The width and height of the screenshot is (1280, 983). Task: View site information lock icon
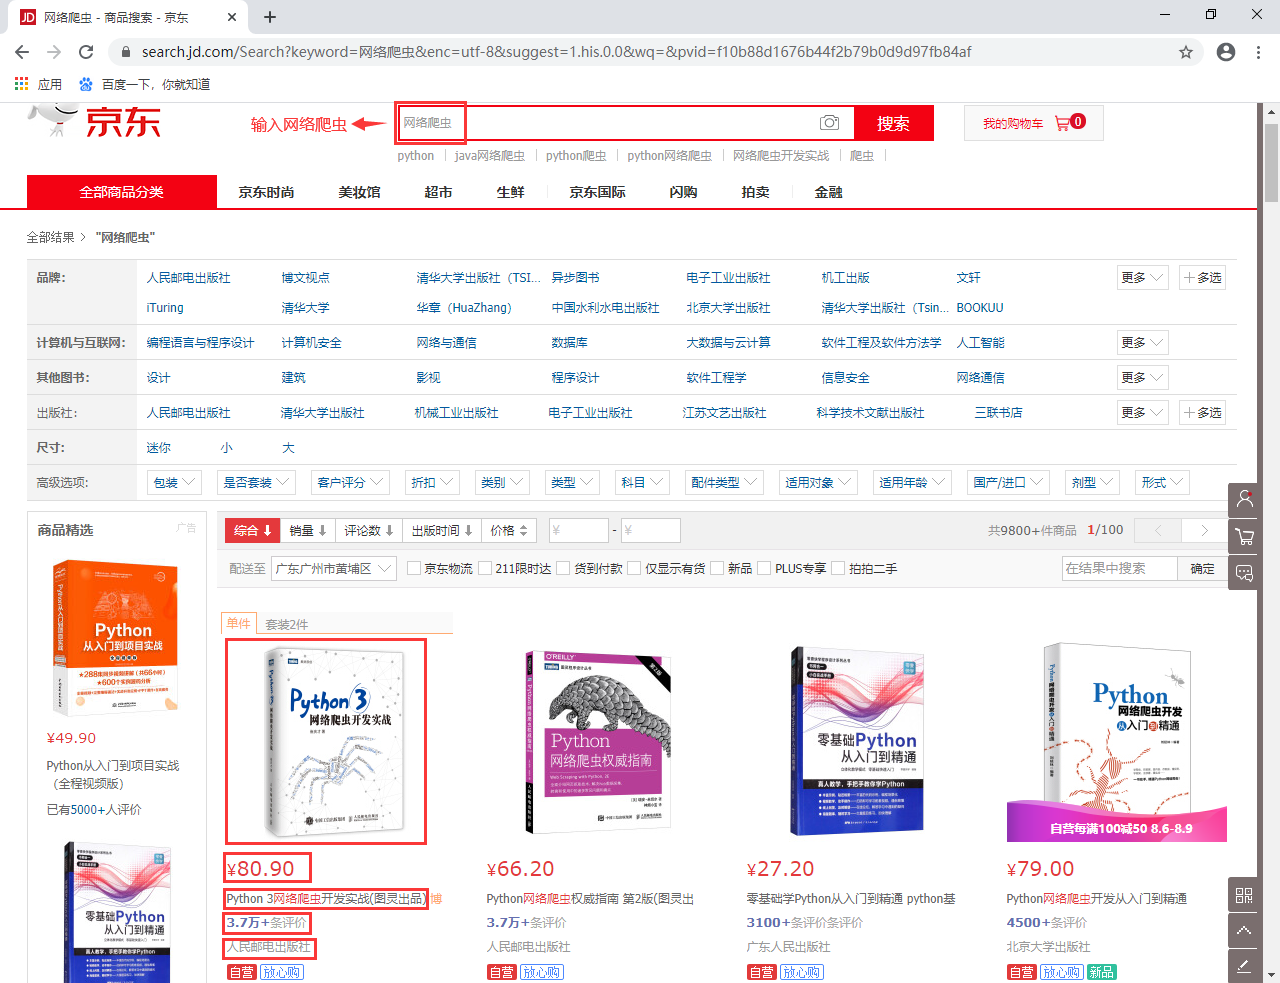125,52
